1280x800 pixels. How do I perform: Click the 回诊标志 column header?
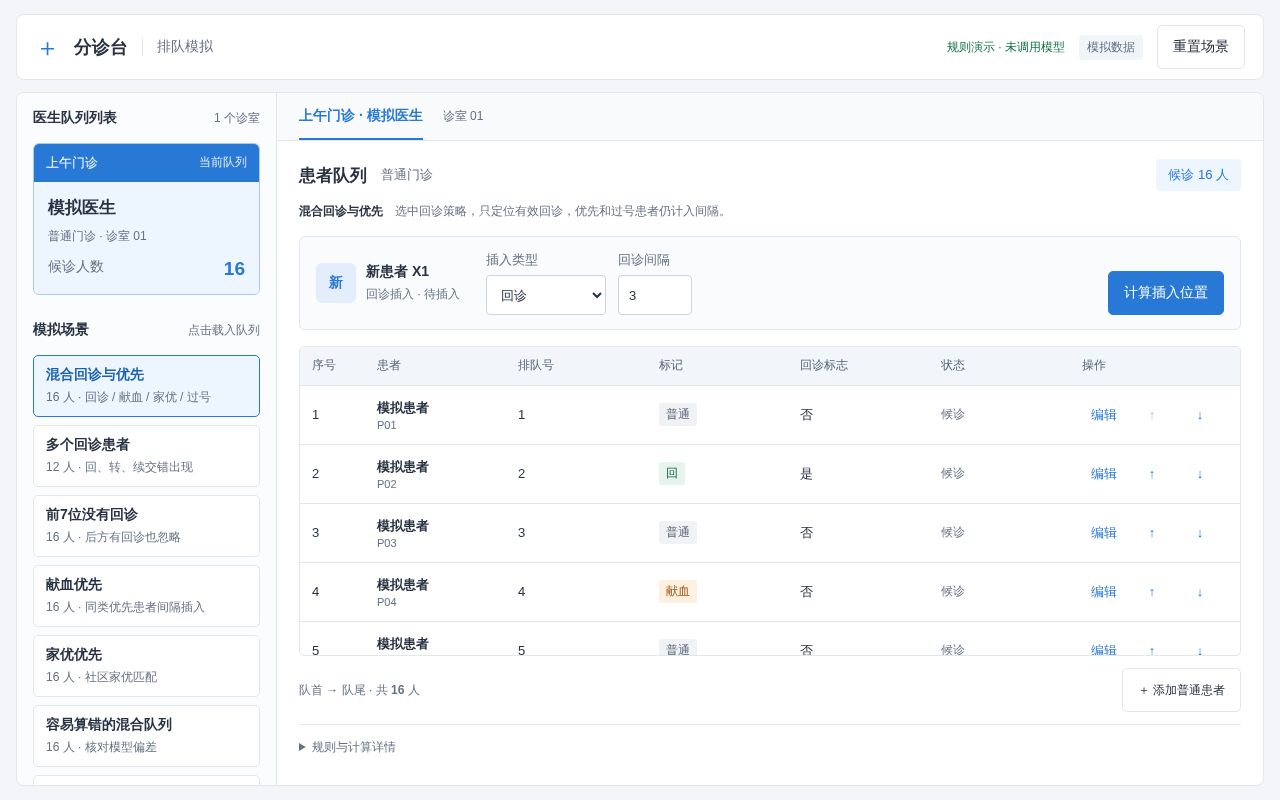coord(824,366)
